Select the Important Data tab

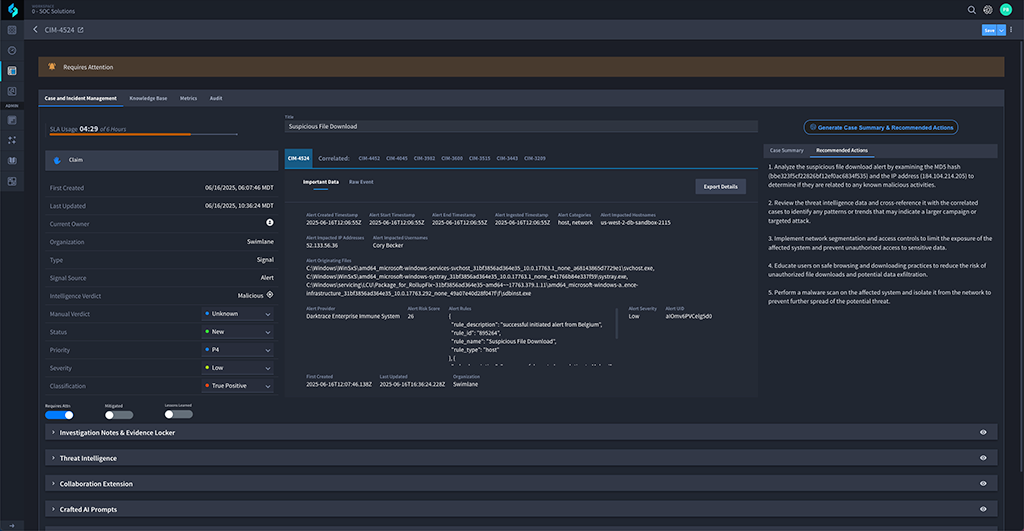coord(321,182)
